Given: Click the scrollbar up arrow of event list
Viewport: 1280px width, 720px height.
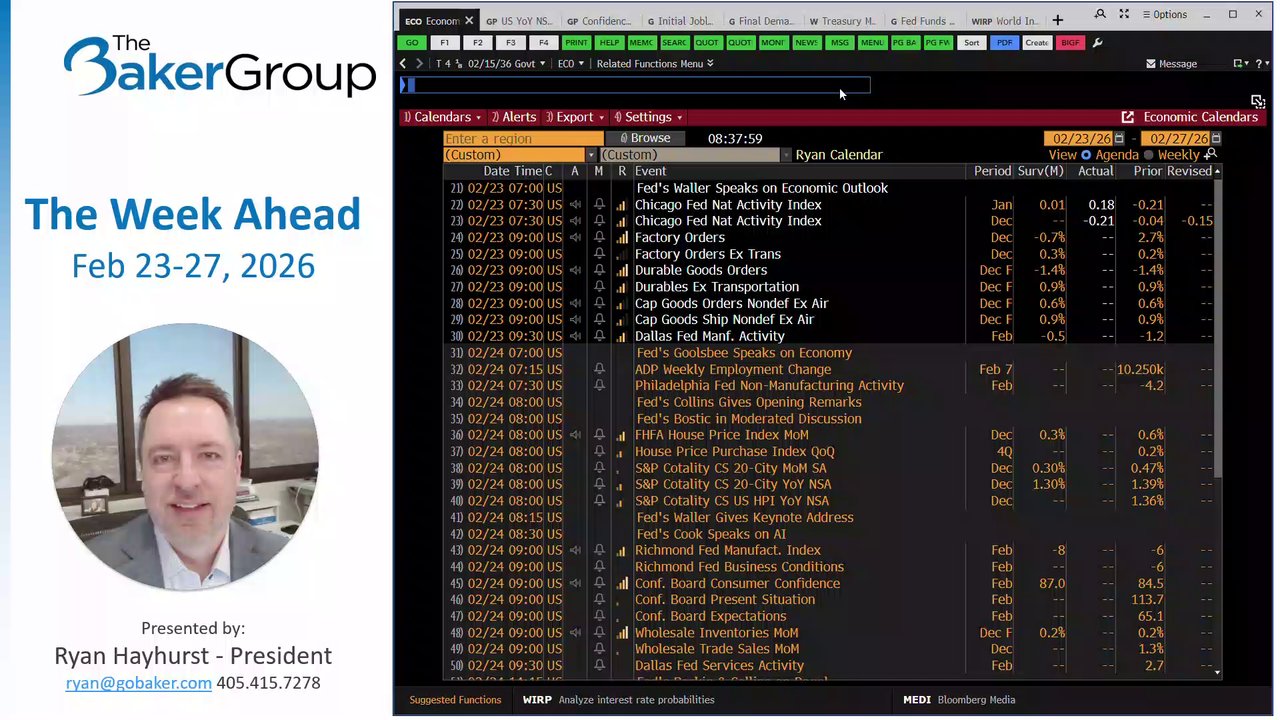Looking at the screenshot, I should pos(1217,172).
